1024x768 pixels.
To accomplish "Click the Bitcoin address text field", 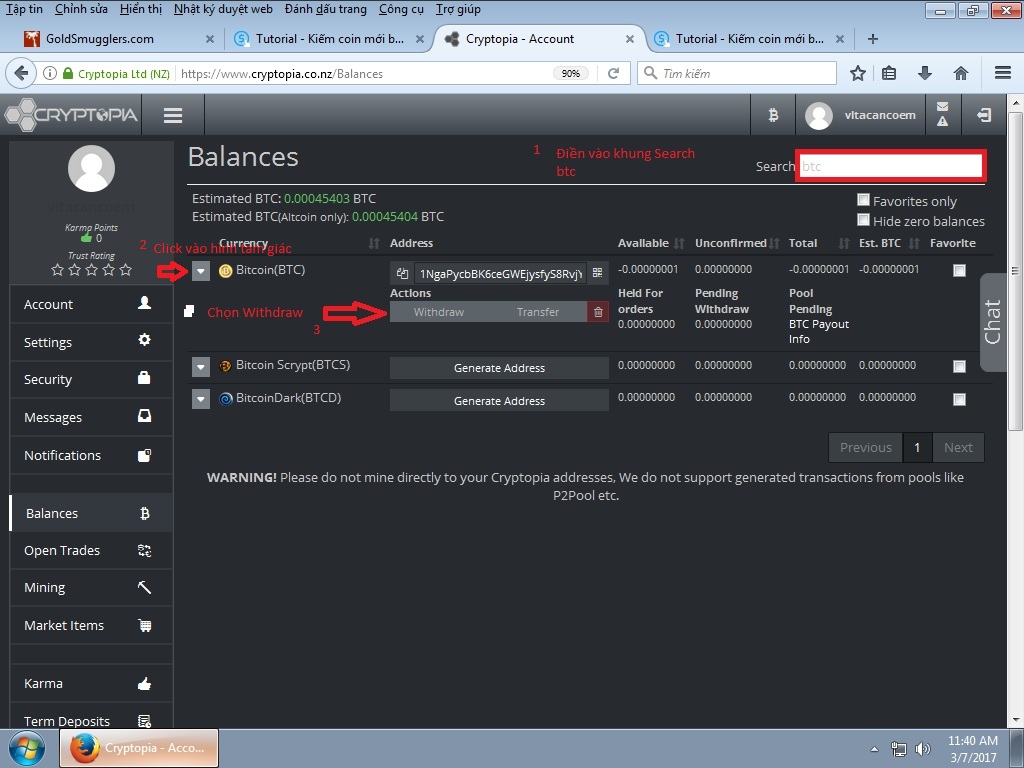I will point(500,274).
